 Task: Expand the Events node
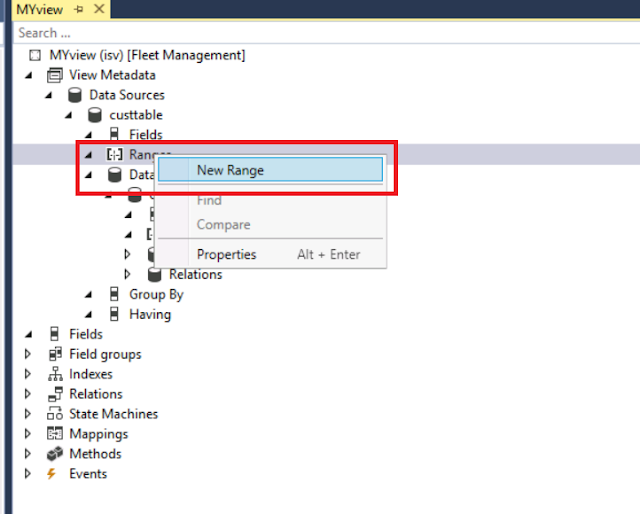pos(27,474)
